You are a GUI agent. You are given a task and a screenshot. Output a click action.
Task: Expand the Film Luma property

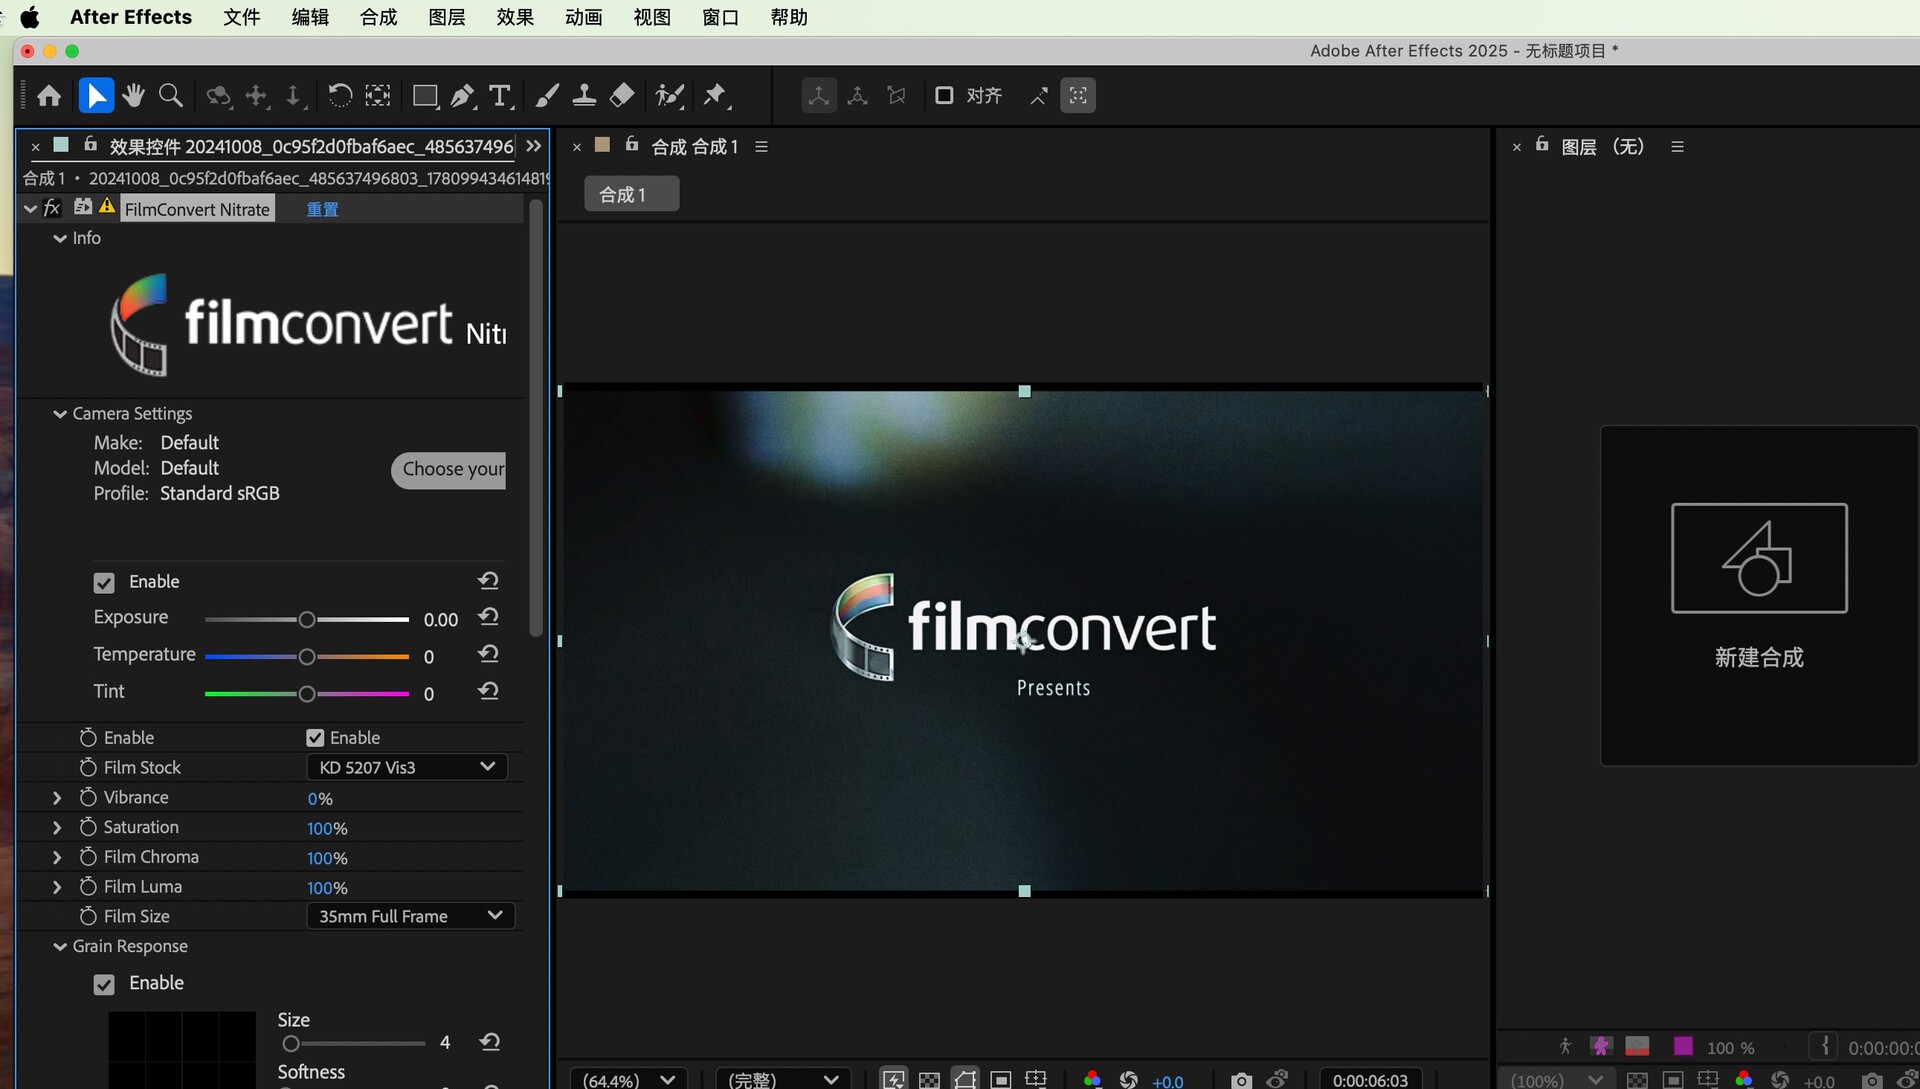click(57, 887)
